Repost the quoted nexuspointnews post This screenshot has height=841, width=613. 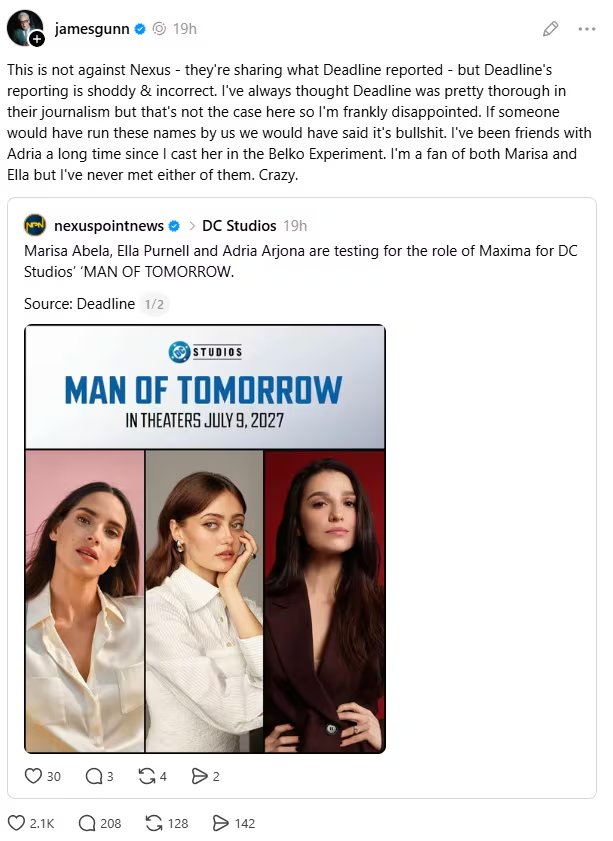148,776
